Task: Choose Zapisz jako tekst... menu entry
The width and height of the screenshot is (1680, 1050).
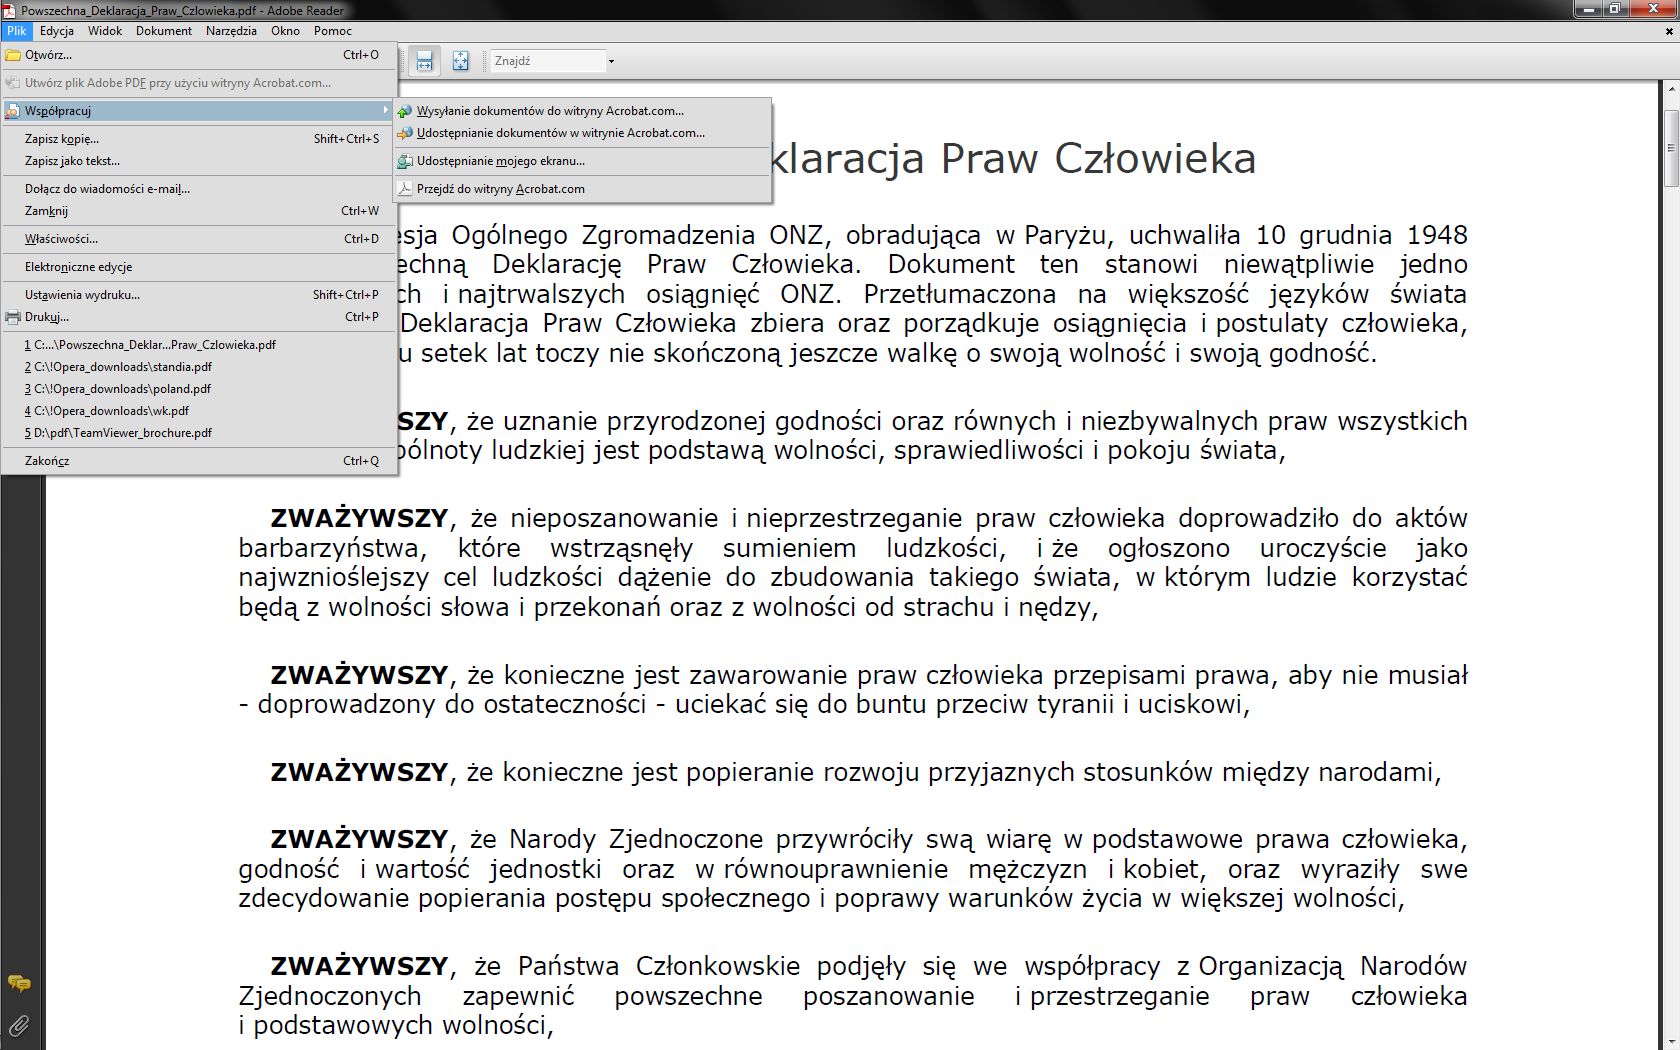Action: 199,161
